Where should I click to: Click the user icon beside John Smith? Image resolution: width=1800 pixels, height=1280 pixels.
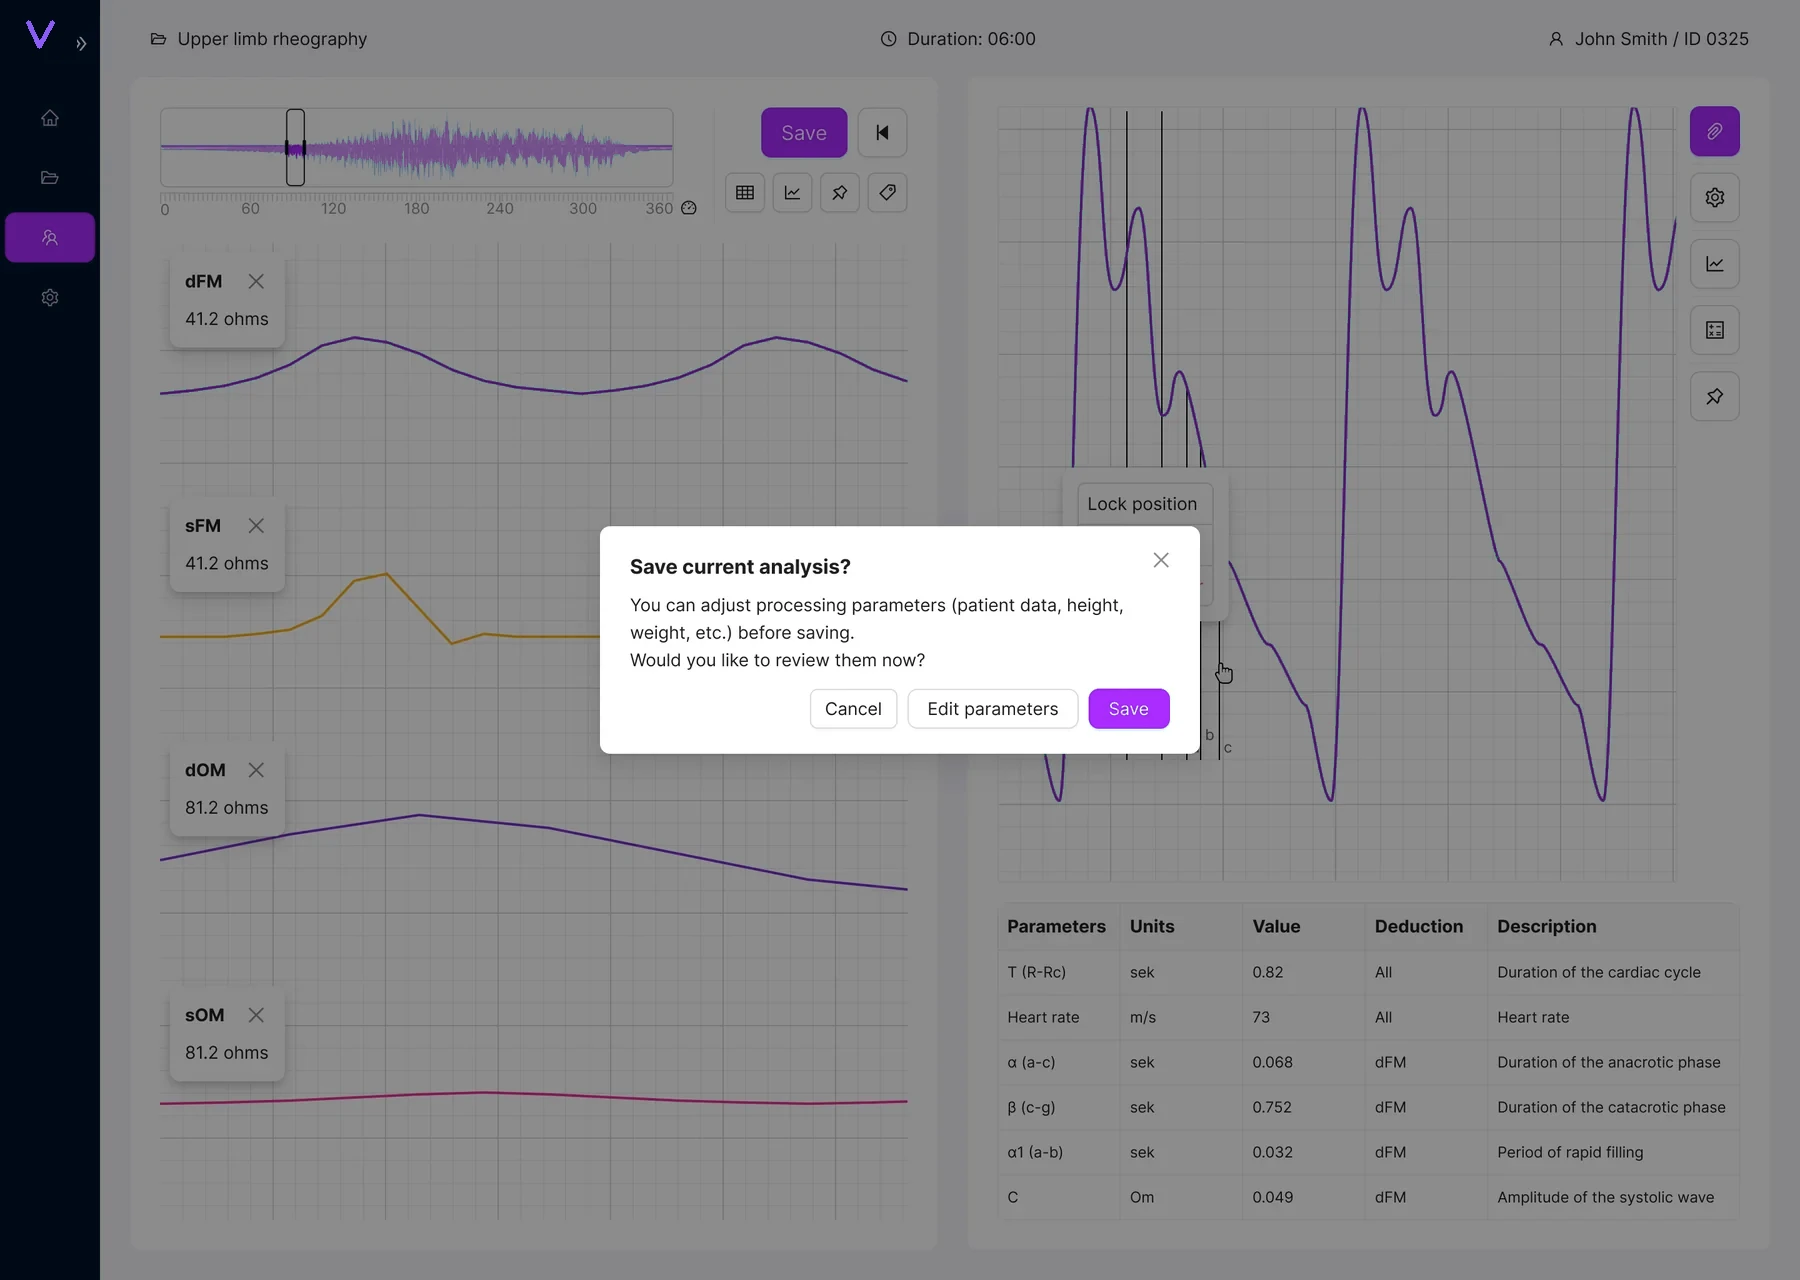[1556, 39]
